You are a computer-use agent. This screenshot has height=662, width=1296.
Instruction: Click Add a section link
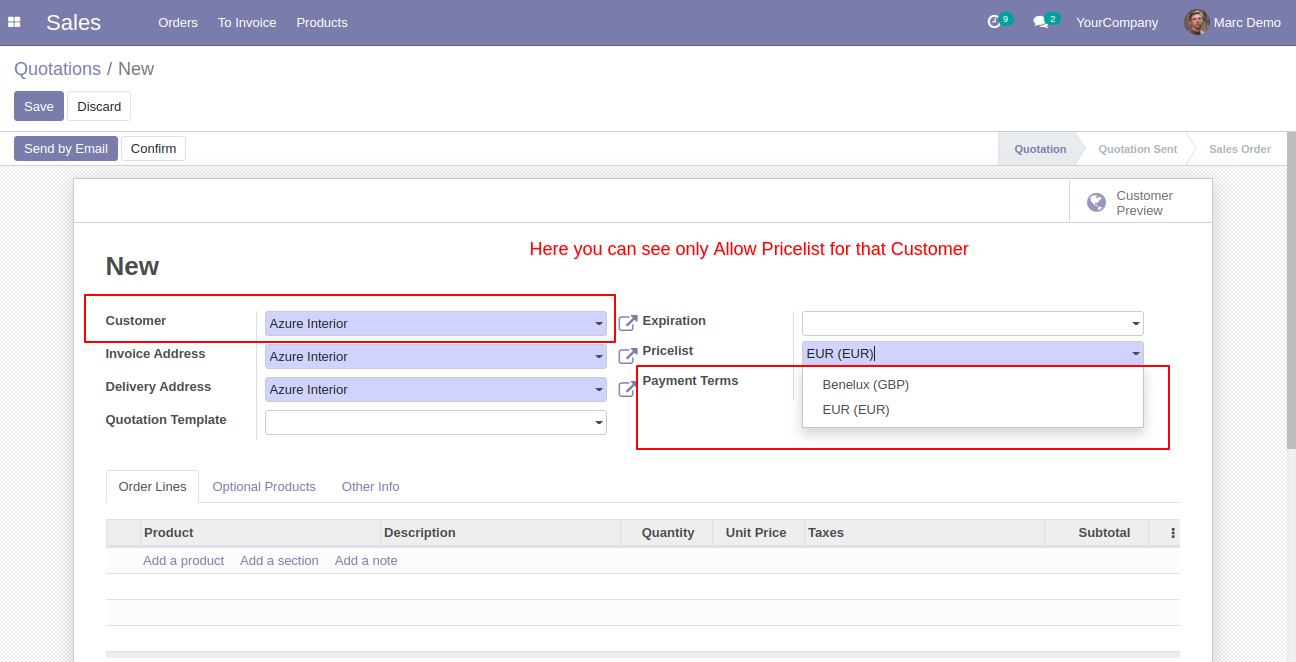coord(279,561)
